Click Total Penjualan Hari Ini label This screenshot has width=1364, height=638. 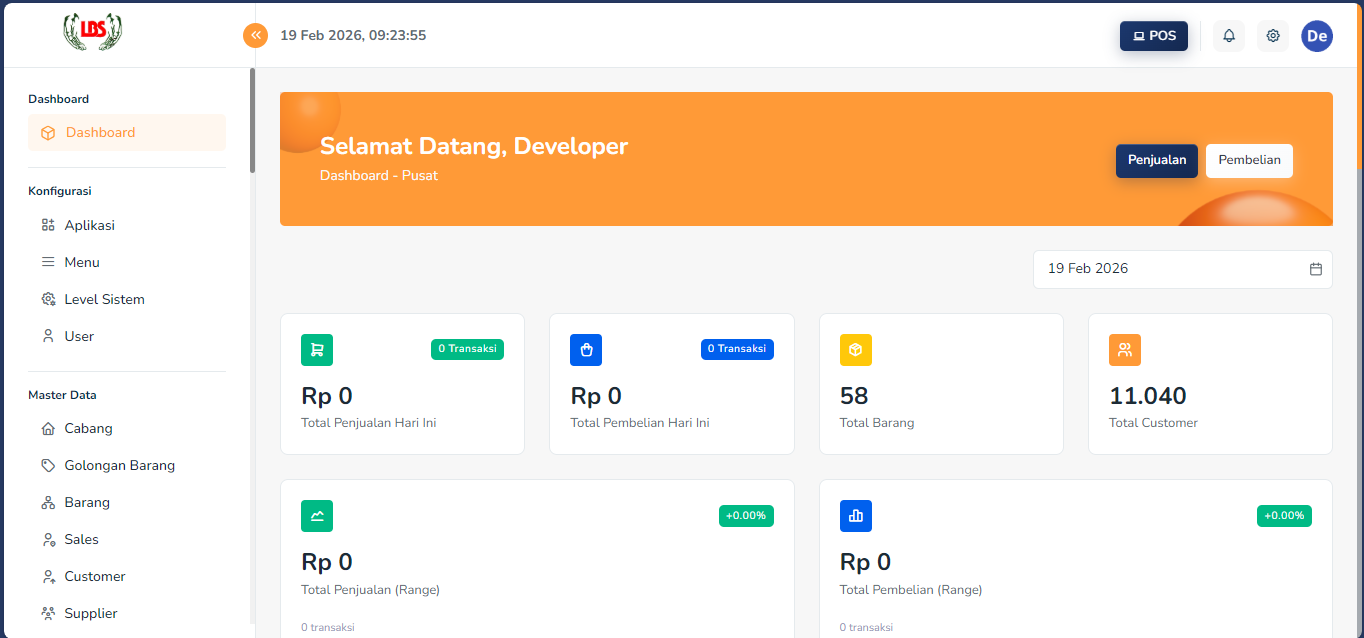(368, 423)
